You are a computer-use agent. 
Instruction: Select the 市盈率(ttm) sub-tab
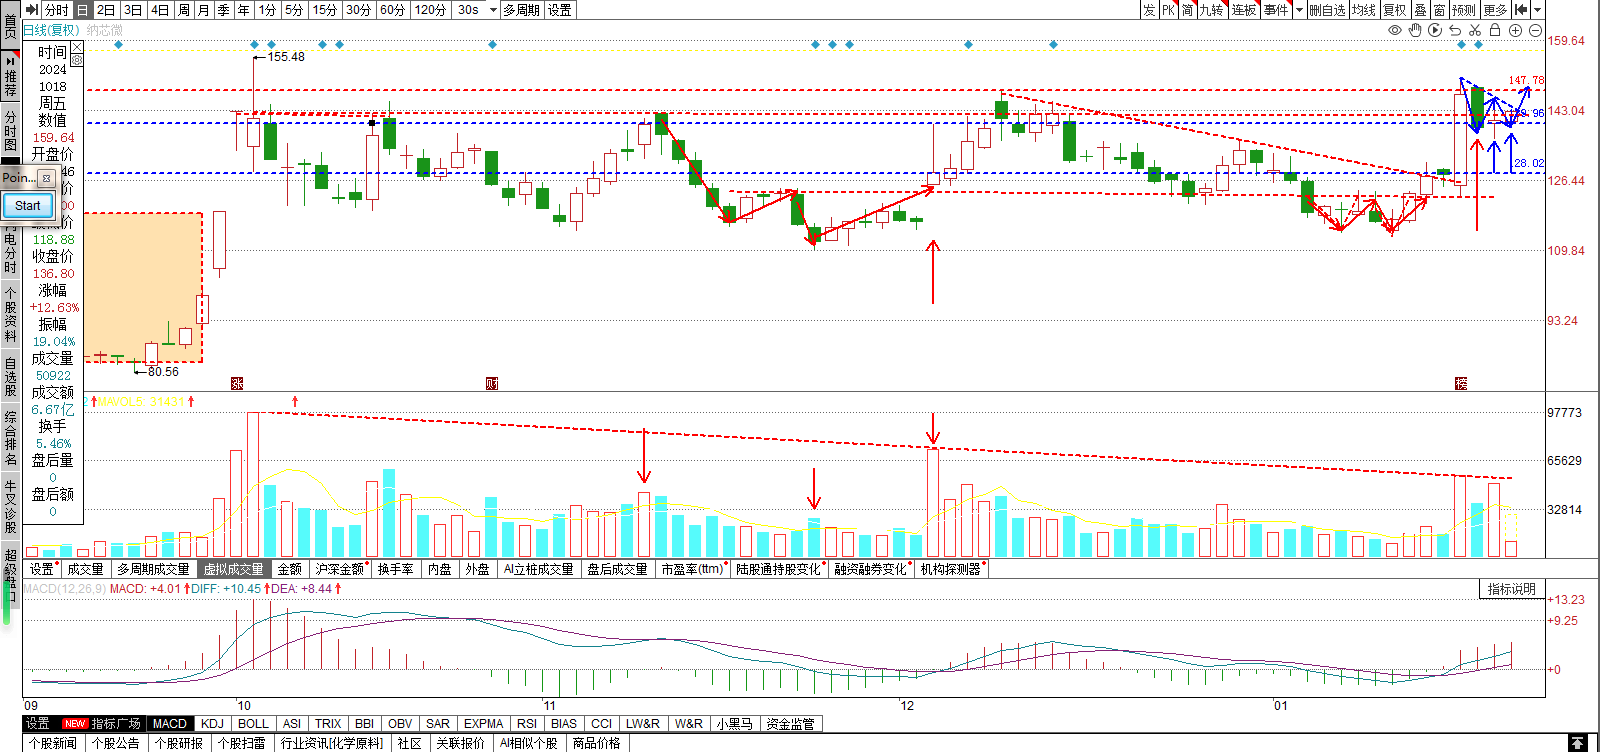point(692,569)
